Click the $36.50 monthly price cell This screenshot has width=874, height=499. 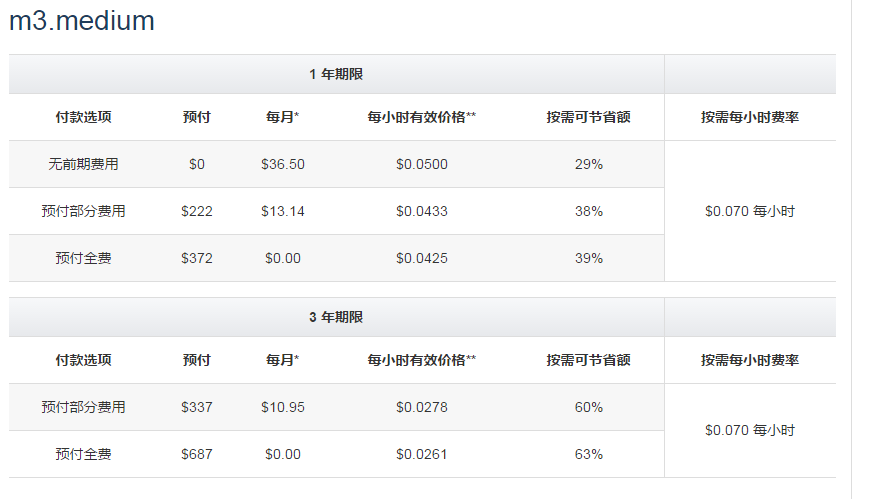coord(283,164)
